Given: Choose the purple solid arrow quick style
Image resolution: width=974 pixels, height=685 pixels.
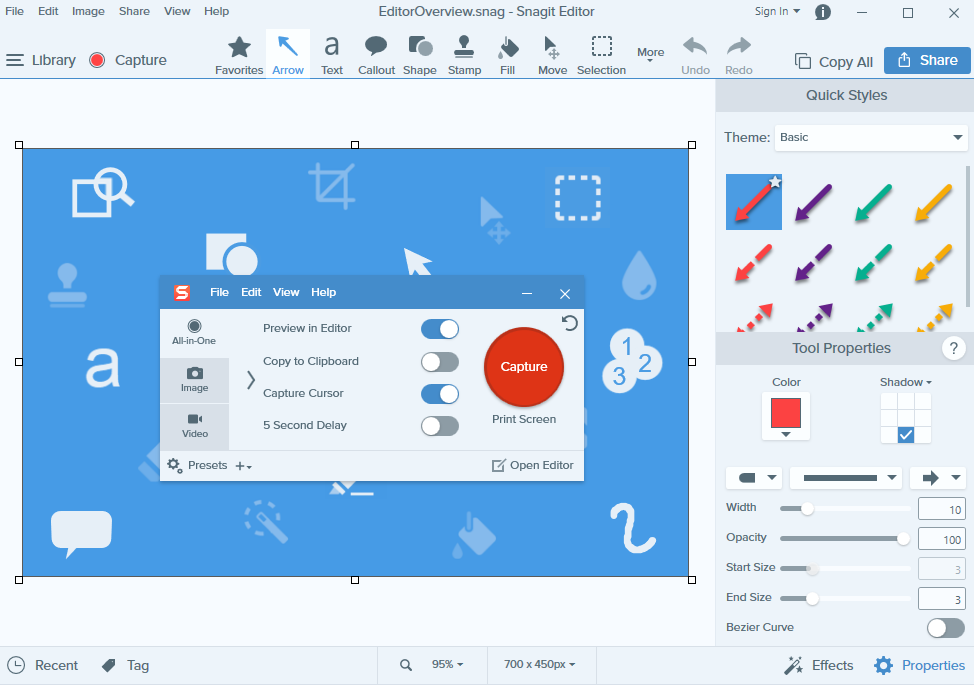Looking at the screenshot, I should (813, 202).
